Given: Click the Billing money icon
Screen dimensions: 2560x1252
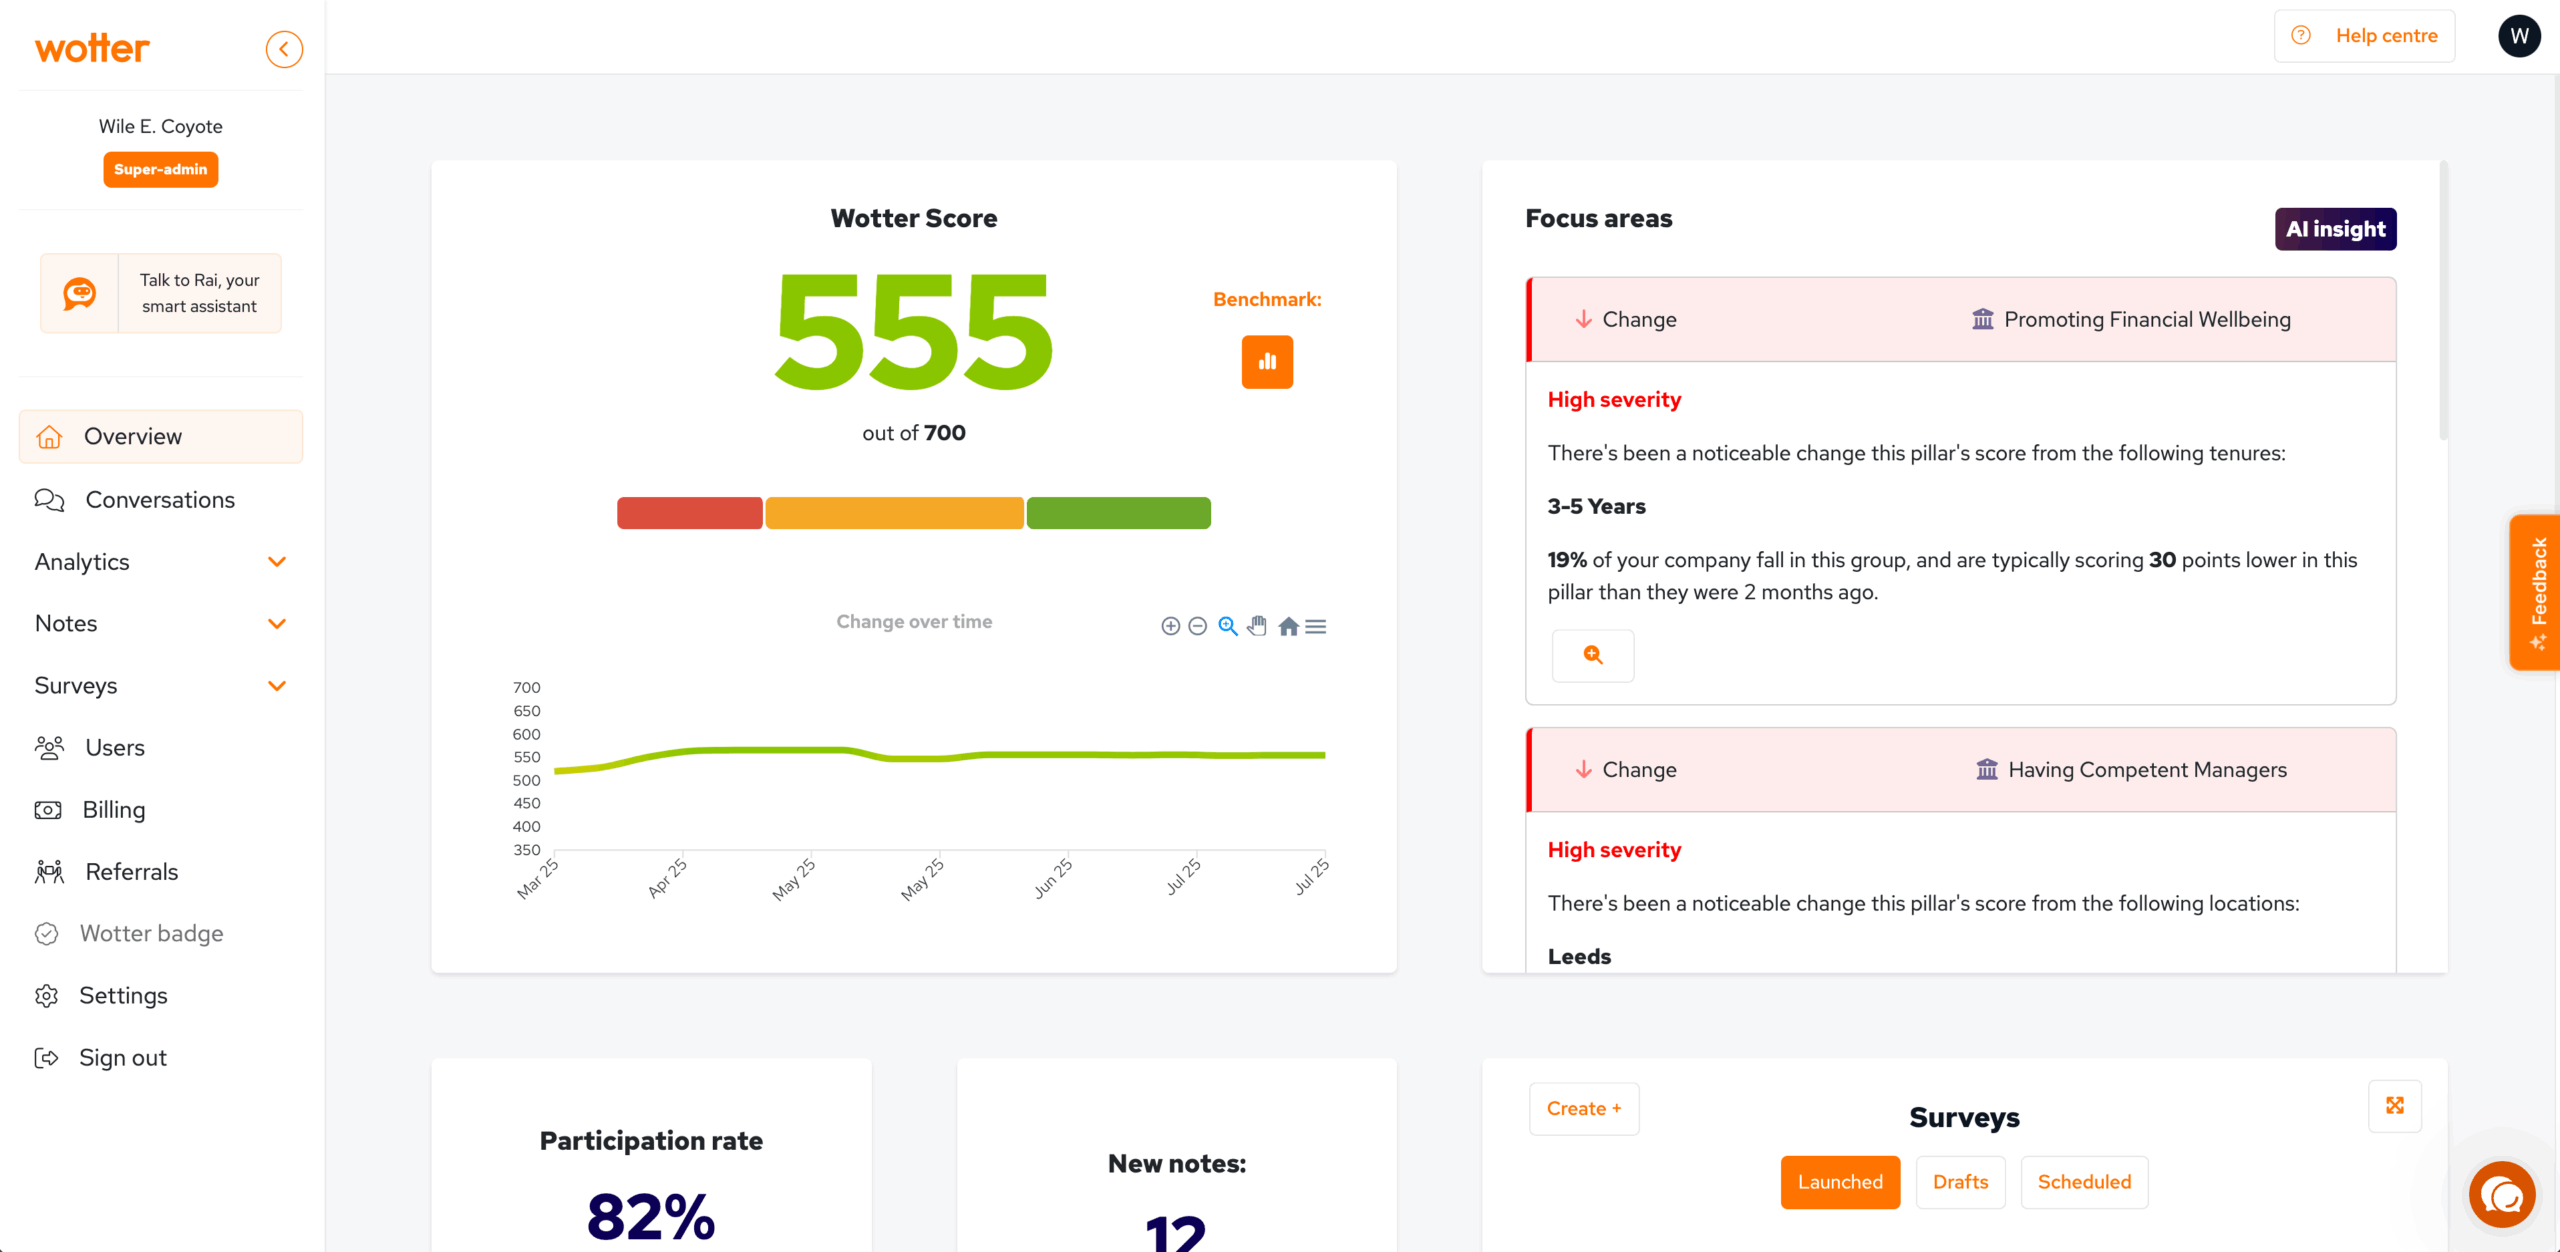Looking at the screenshot, I should coord(48,810).
